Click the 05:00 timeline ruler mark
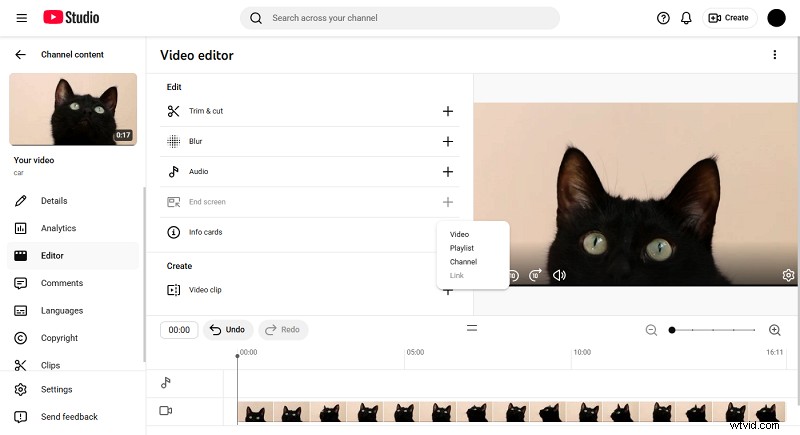The height and width of the screenshot is (435, 800). 415,352
